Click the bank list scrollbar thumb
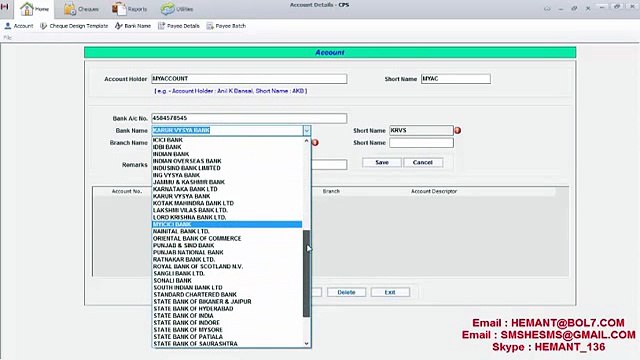This screenshot has height=360, width=640. 307,273
